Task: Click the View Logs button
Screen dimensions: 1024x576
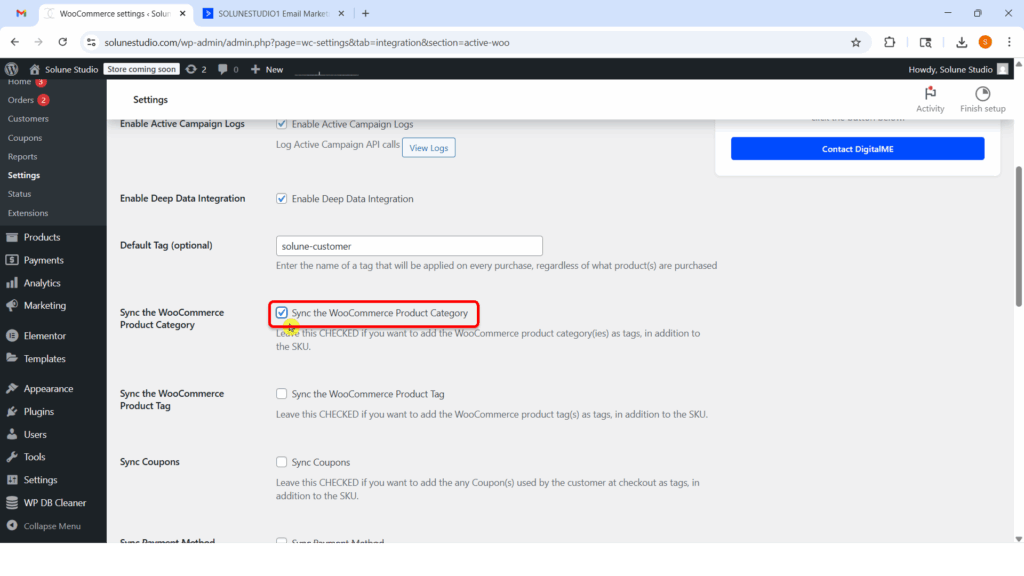Action: tap(428, 148)
